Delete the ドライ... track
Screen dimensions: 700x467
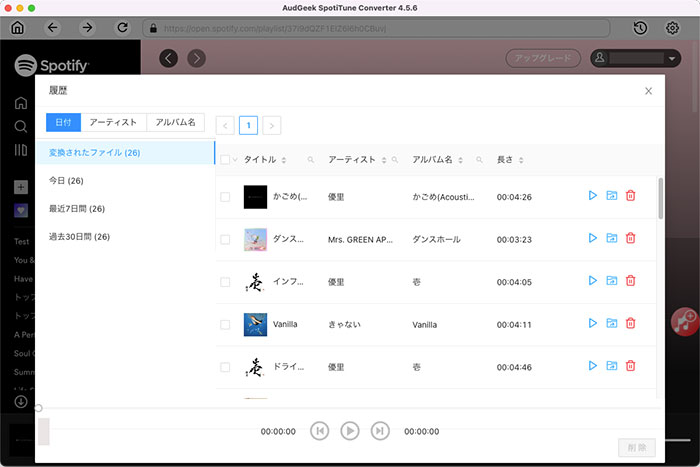coord(630,366)
